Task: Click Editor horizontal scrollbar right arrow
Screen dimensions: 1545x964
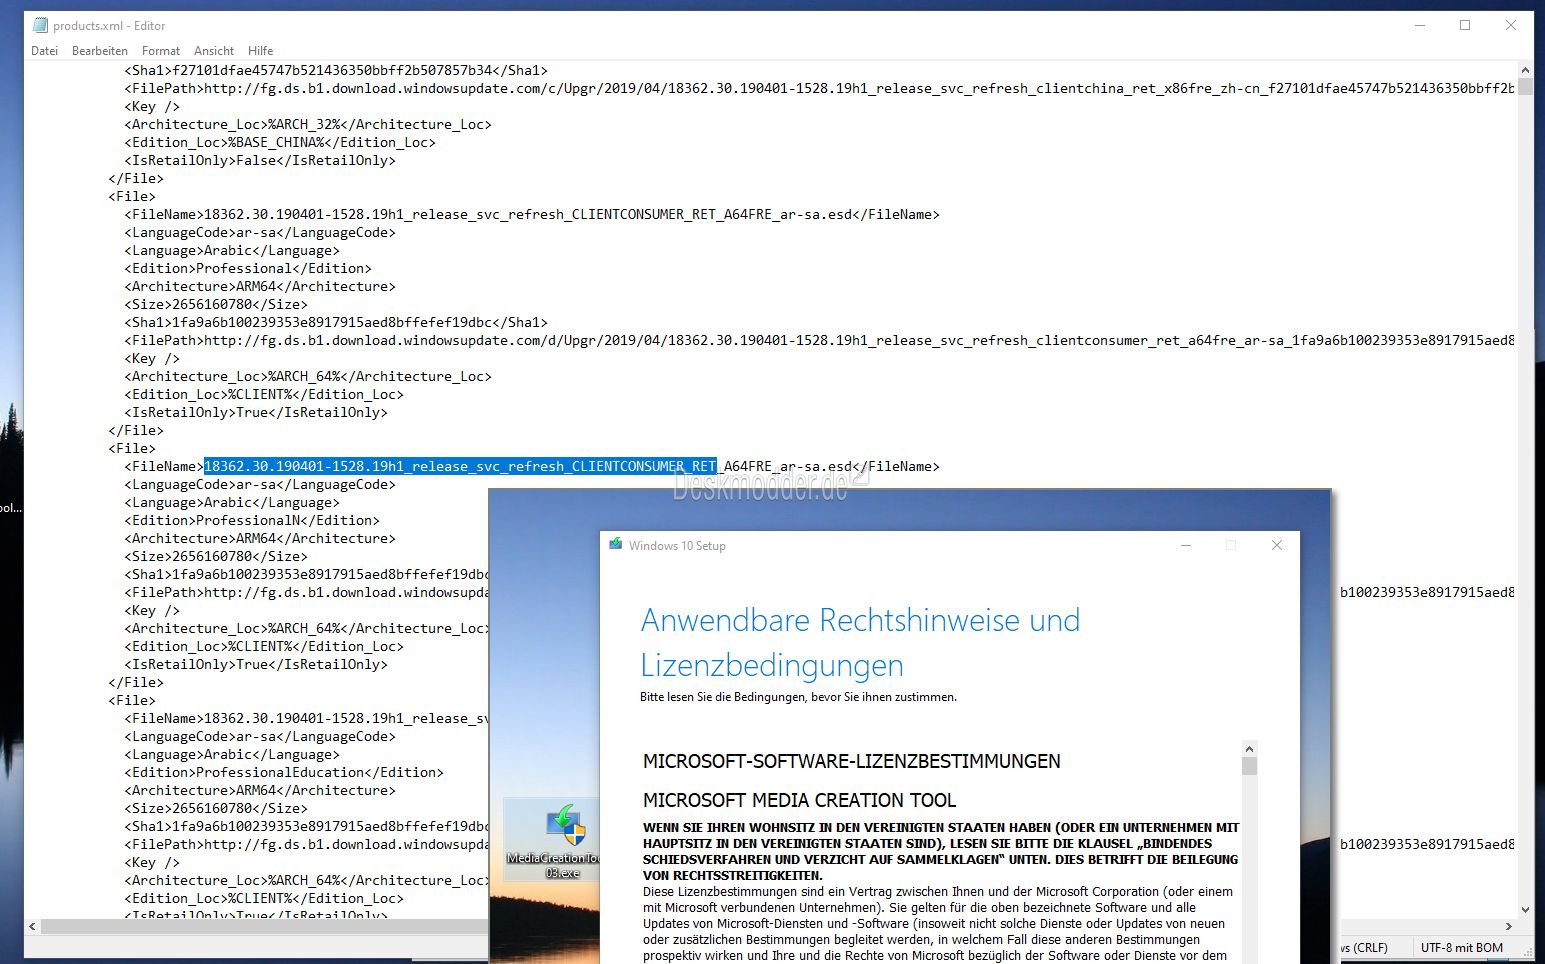Action: point(1509,927)
